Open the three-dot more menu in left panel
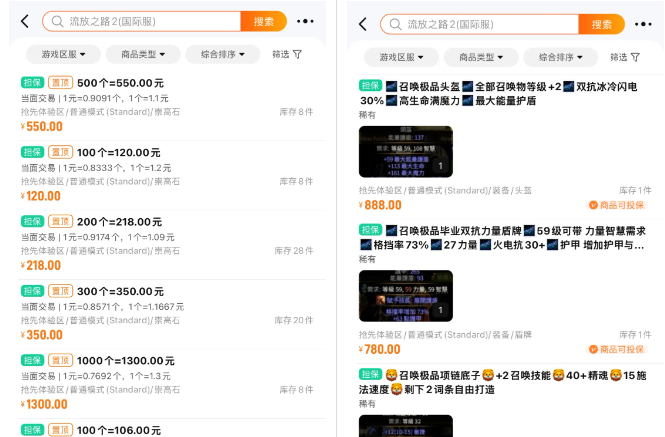Screen dimensions: 665x437 click(305, 21)
